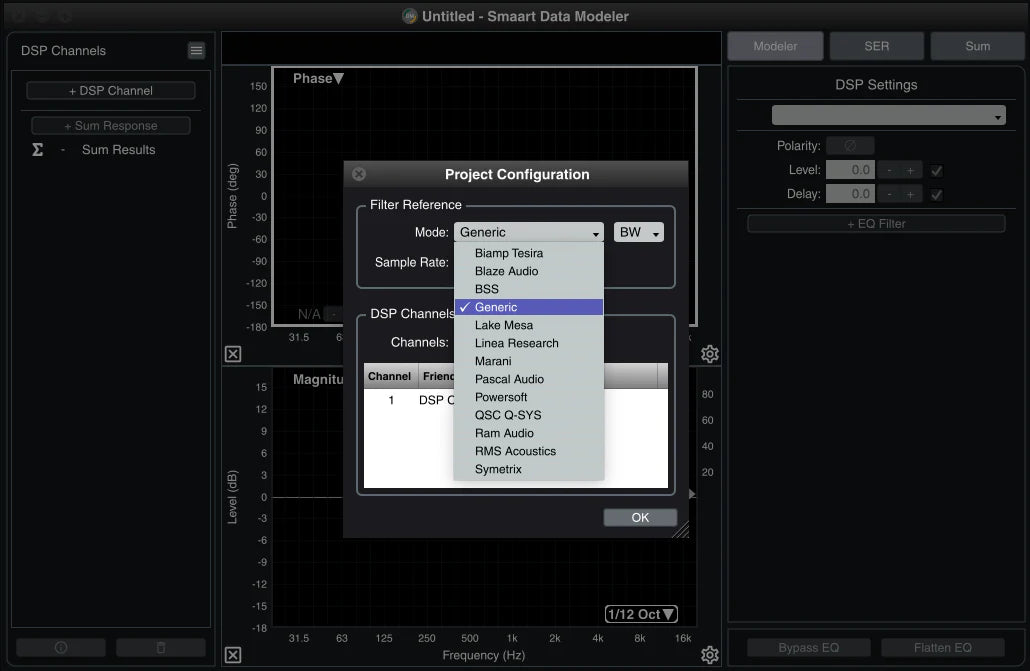The height and width of the screenshot is (671, 1030).
Task: Choose QSC Q-SYS in the Mode list
Action: click(508, 415)
